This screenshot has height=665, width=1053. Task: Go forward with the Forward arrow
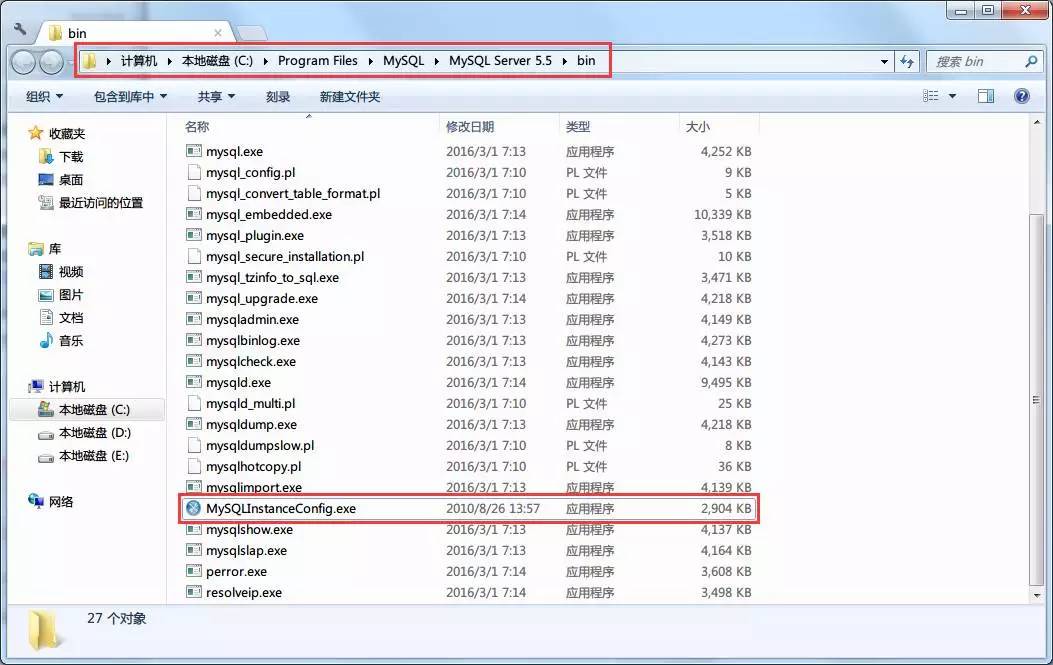pyautogui.click(x=51, y=62)
